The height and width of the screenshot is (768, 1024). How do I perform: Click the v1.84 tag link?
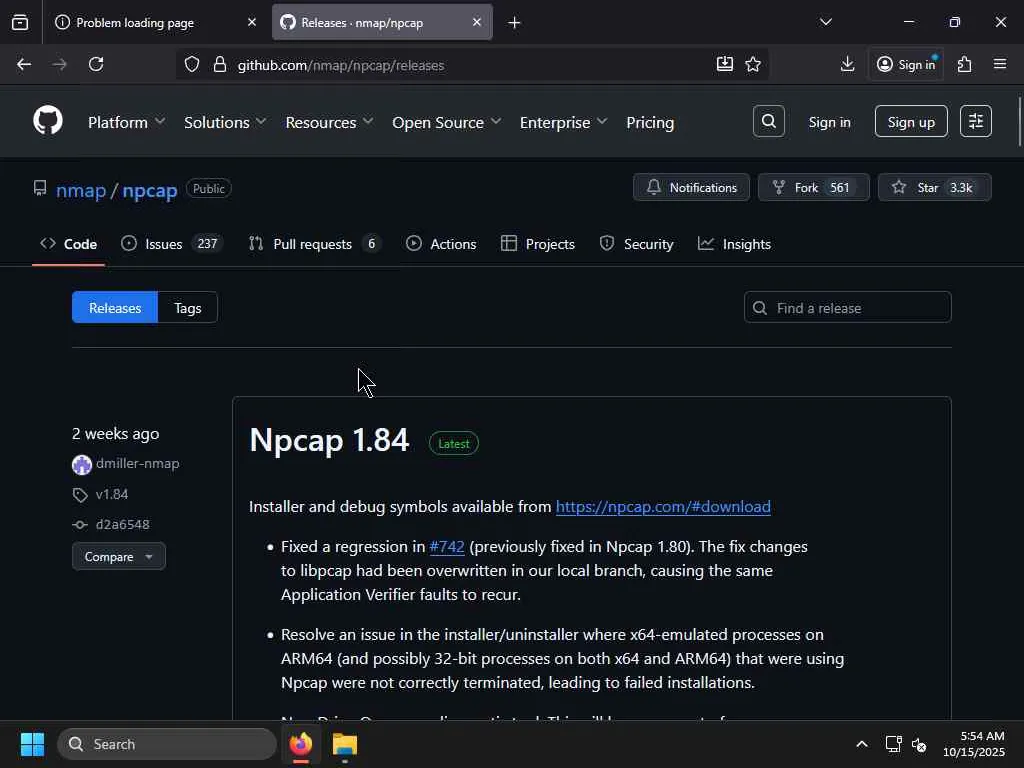[x=112, y=494]
